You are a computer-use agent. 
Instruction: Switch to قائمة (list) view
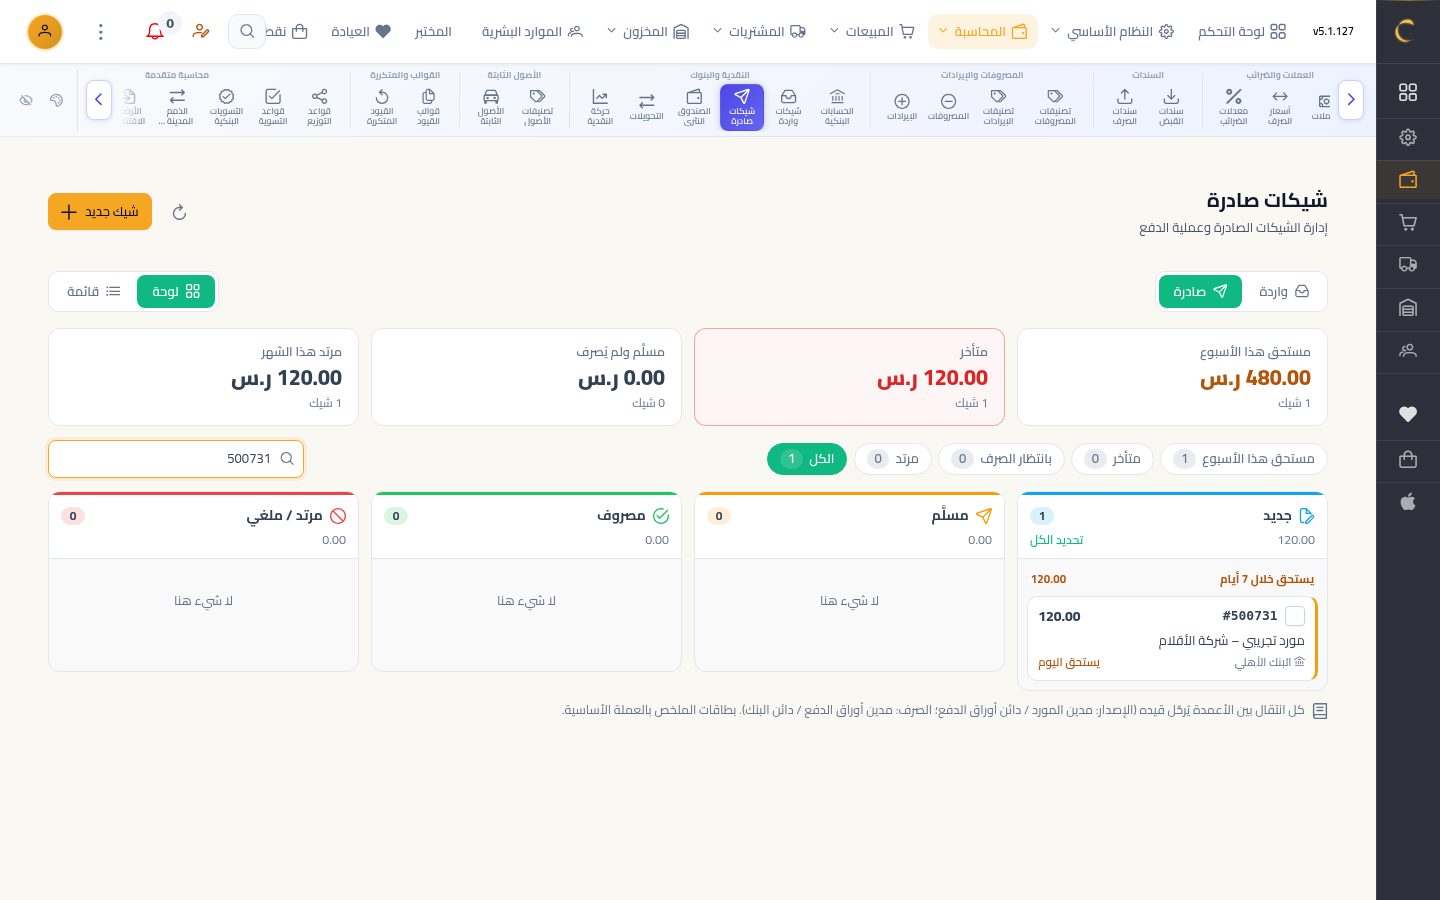pos(94,291)
